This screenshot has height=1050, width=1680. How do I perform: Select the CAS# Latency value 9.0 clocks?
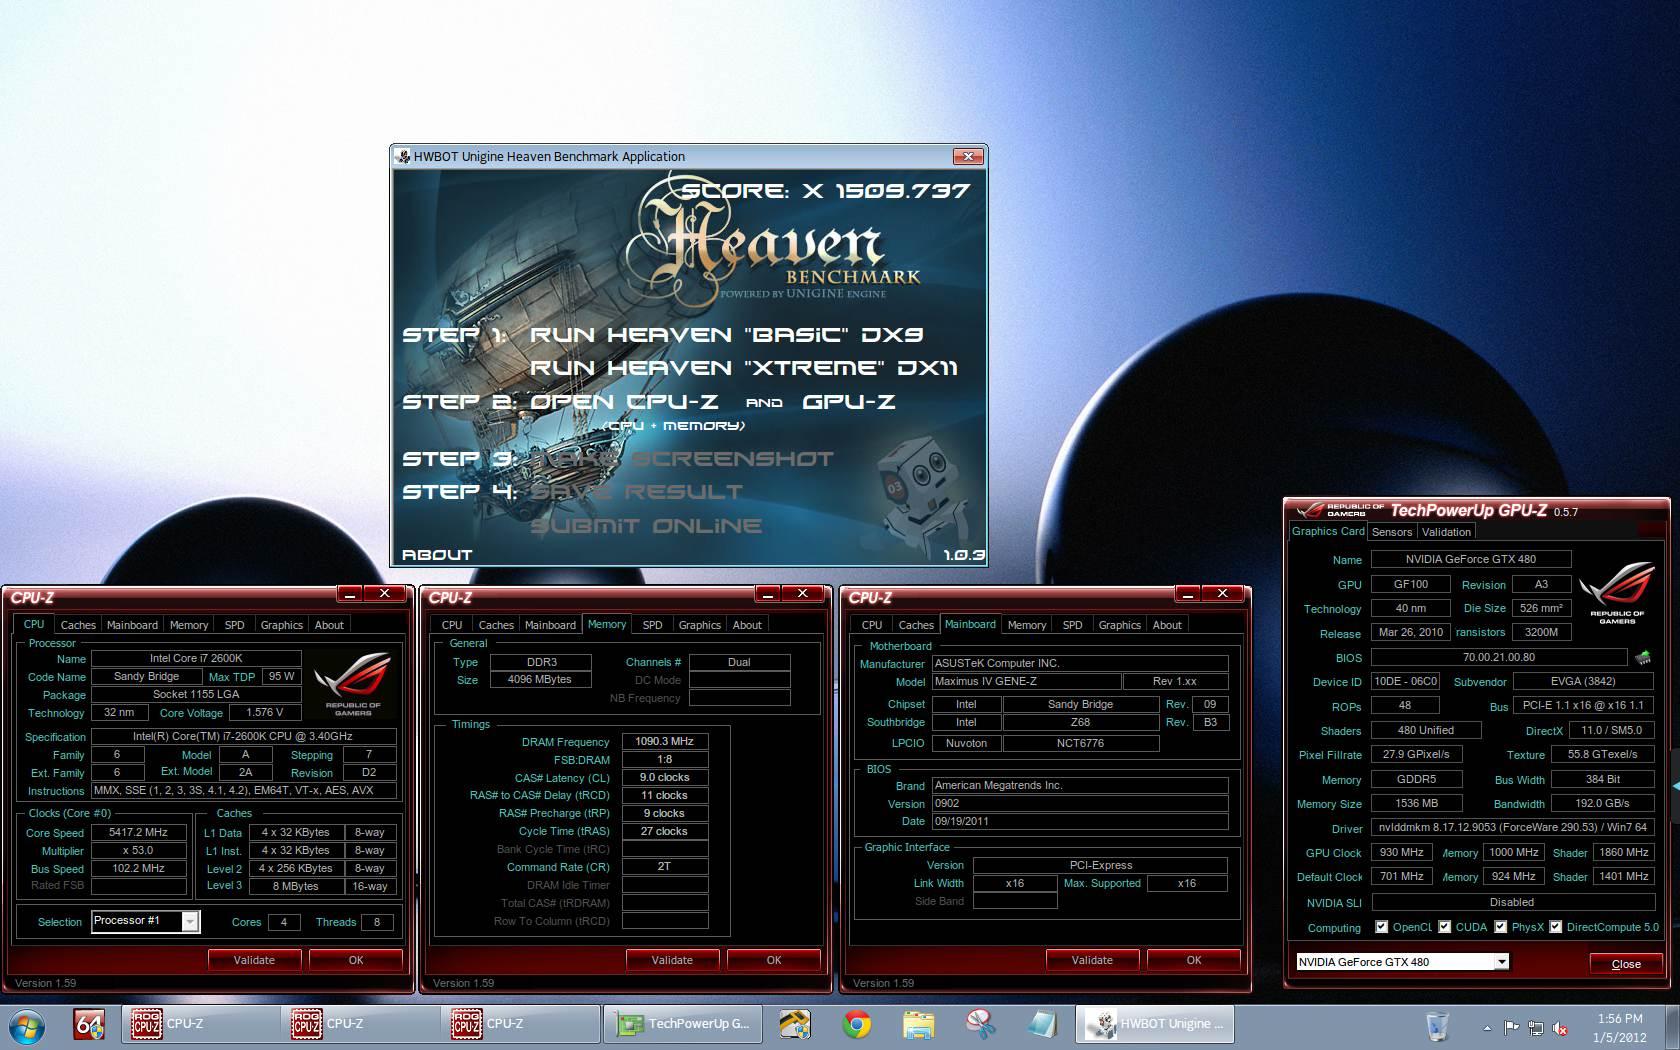pos(665,777)
